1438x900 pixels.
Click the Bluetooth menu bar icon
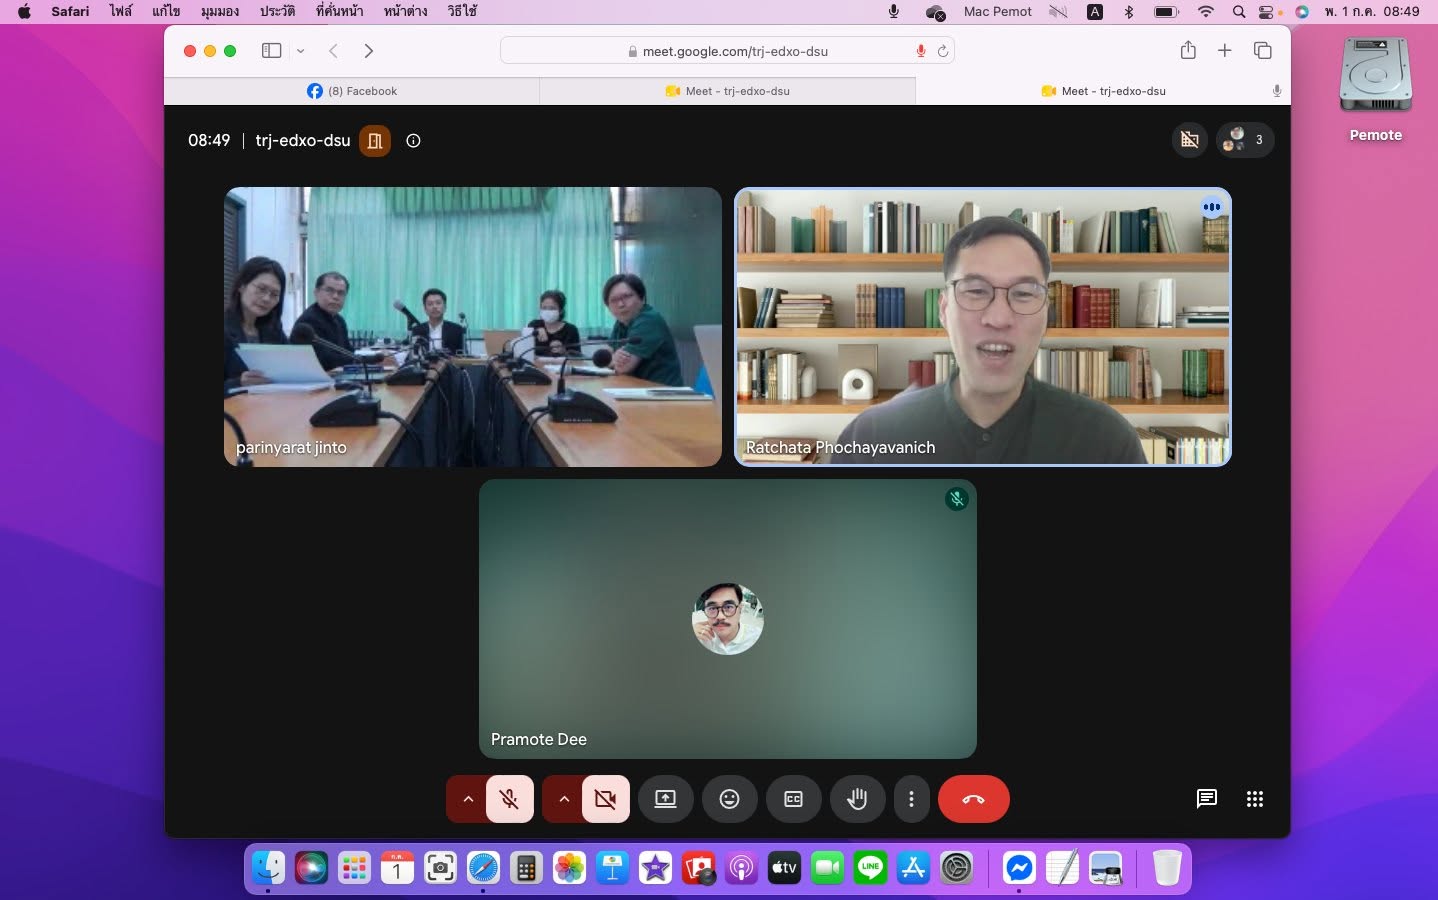tap(1129, 11)
